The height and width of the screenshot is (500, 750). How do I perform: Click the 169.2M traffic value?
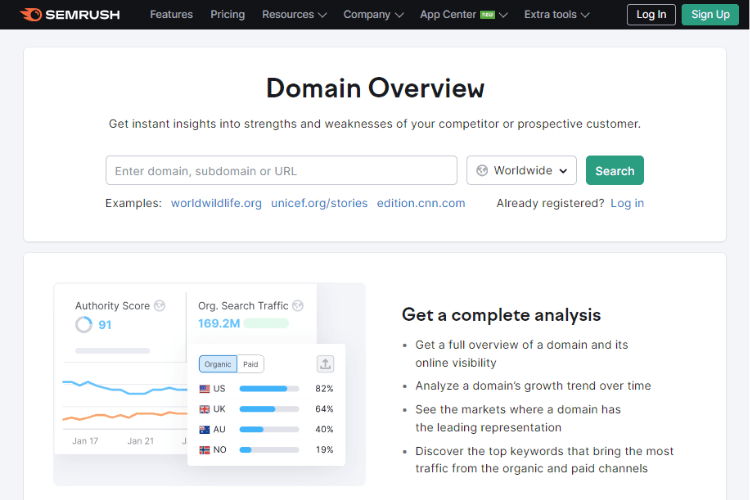[219, 323]
